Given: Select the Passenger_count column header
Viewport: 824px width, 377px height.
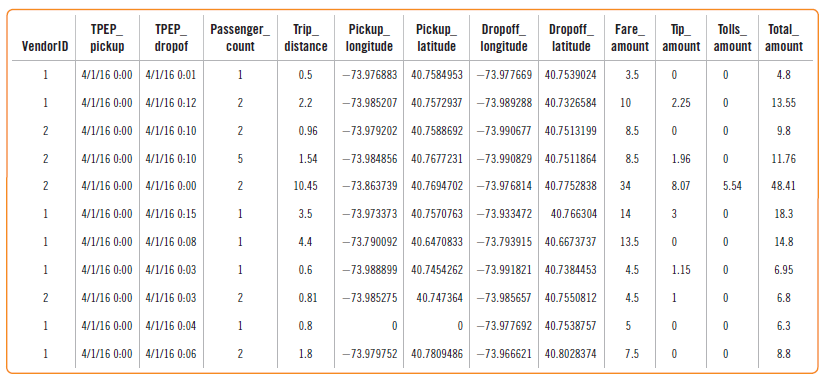Looking at the screenshot, I should click(240, 37).
